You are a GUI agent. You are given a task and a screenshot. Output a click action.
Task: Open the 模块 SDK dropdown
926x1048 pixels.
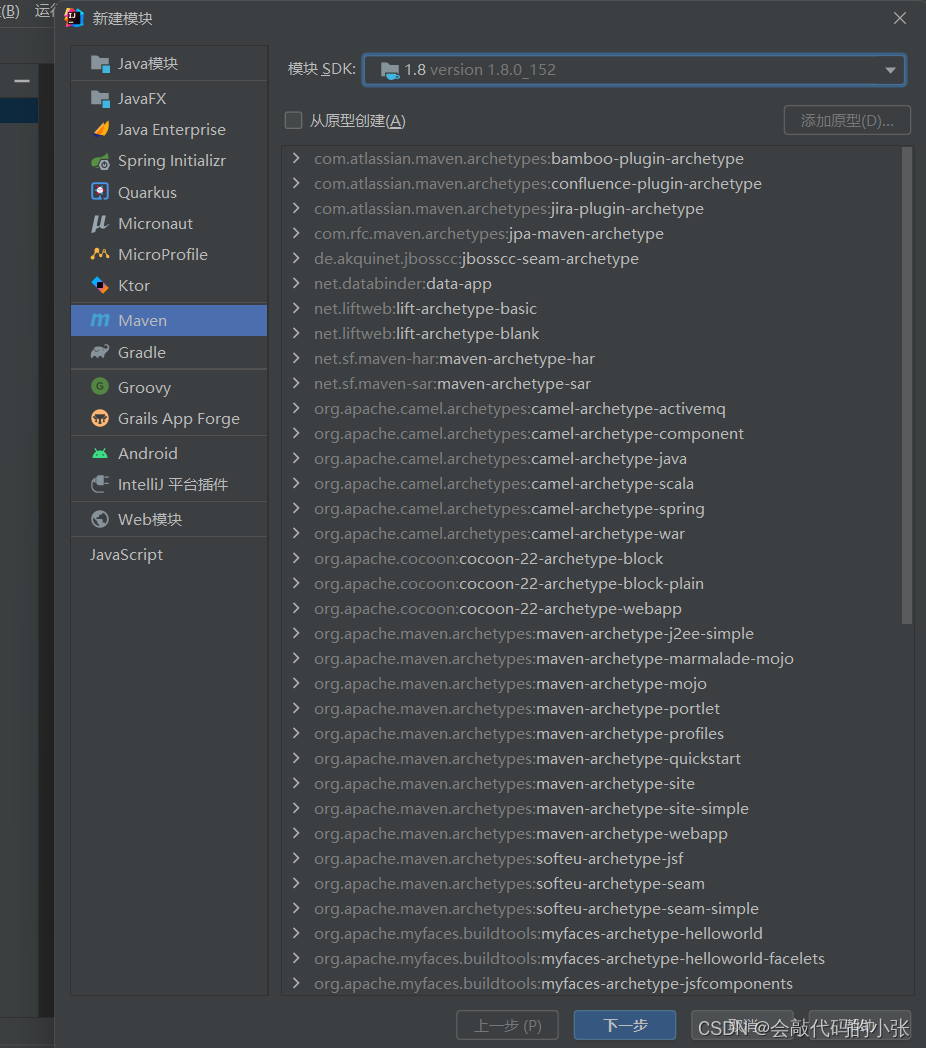(x=634, y=70)
